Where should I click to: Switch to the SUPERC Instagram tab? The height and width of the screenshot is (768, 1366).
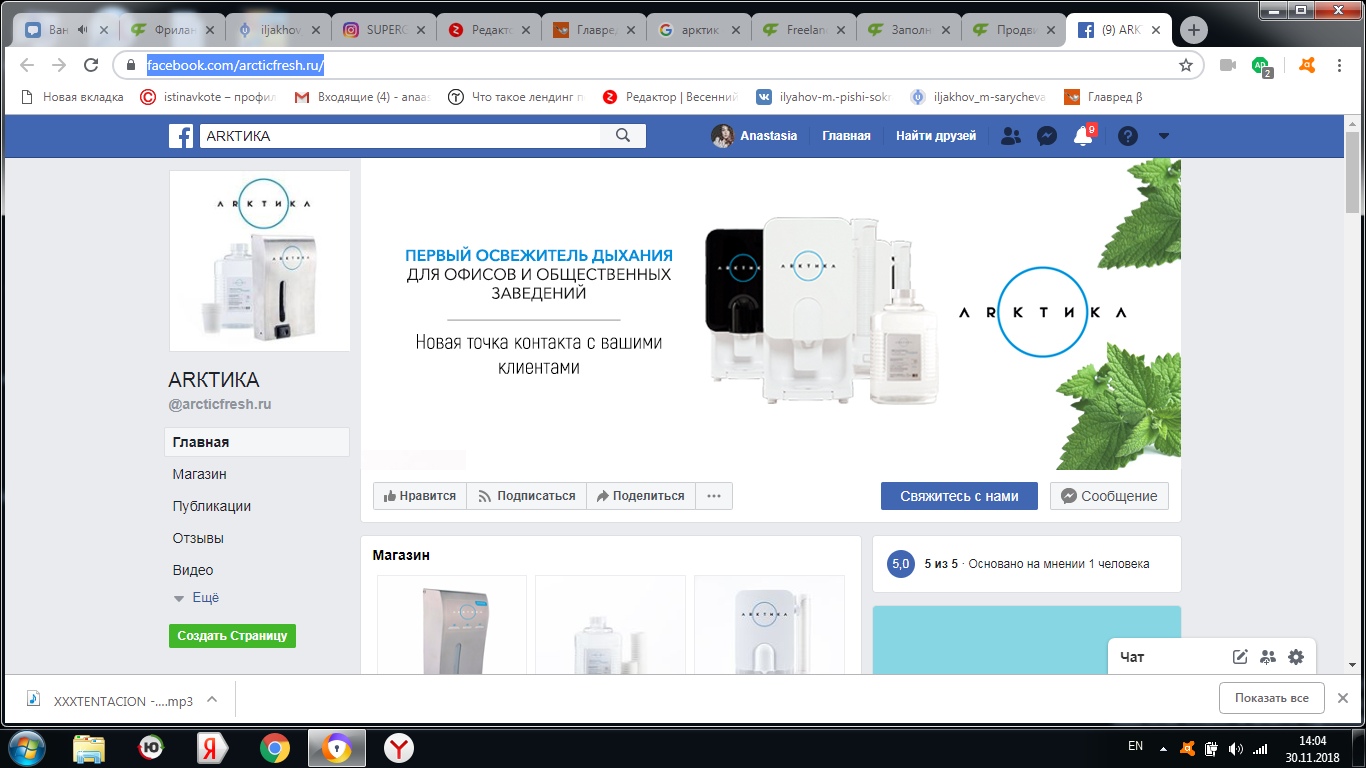point(383,30)
